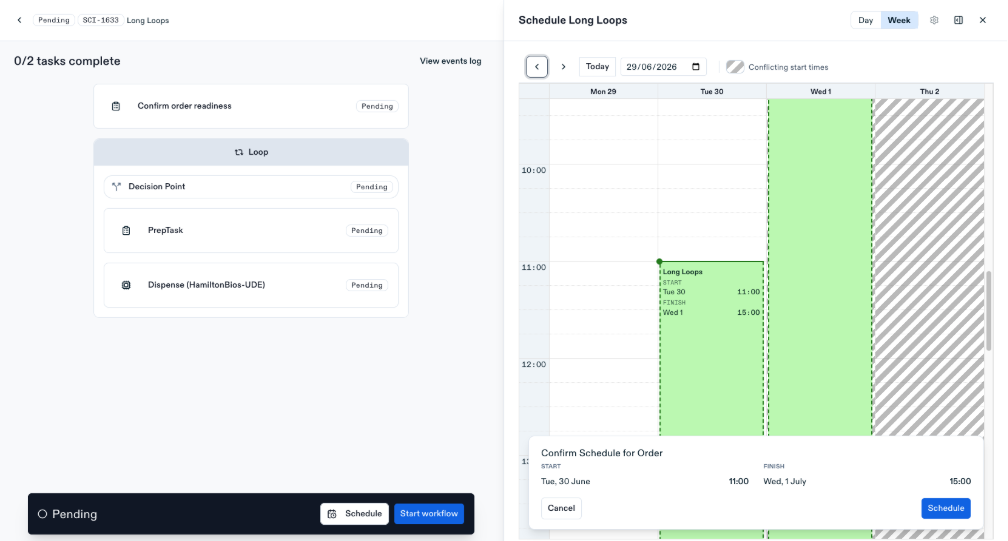
Task: Toggle the side panel layout icon
Action: [x=958, y=20]
